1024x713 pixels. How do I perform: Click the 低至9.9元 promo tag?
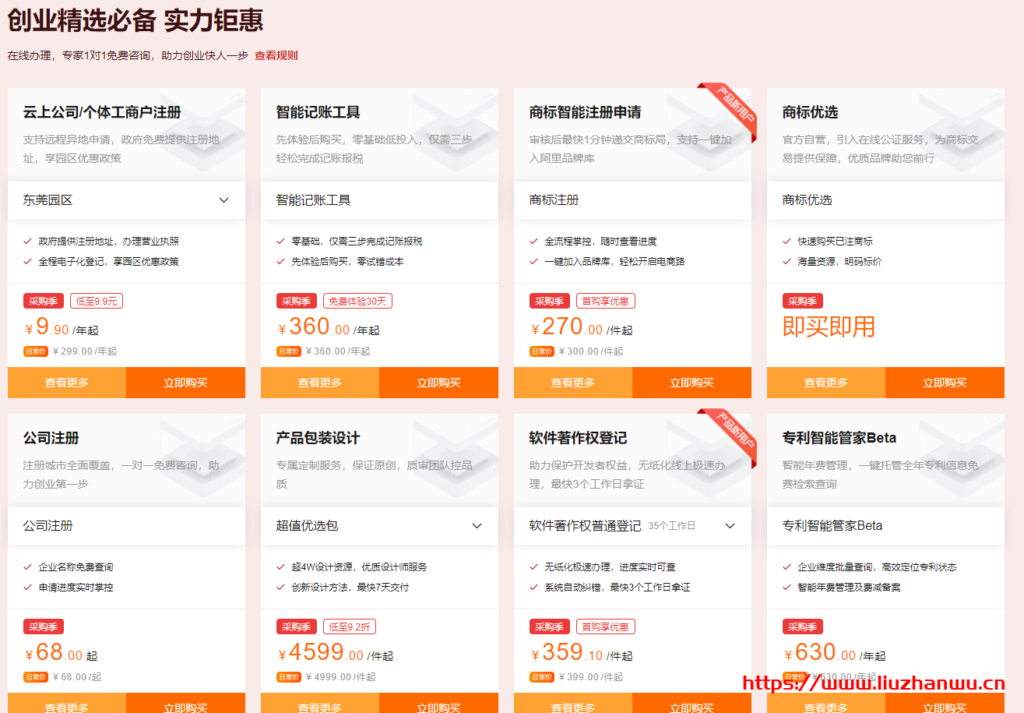click(97, 301)
